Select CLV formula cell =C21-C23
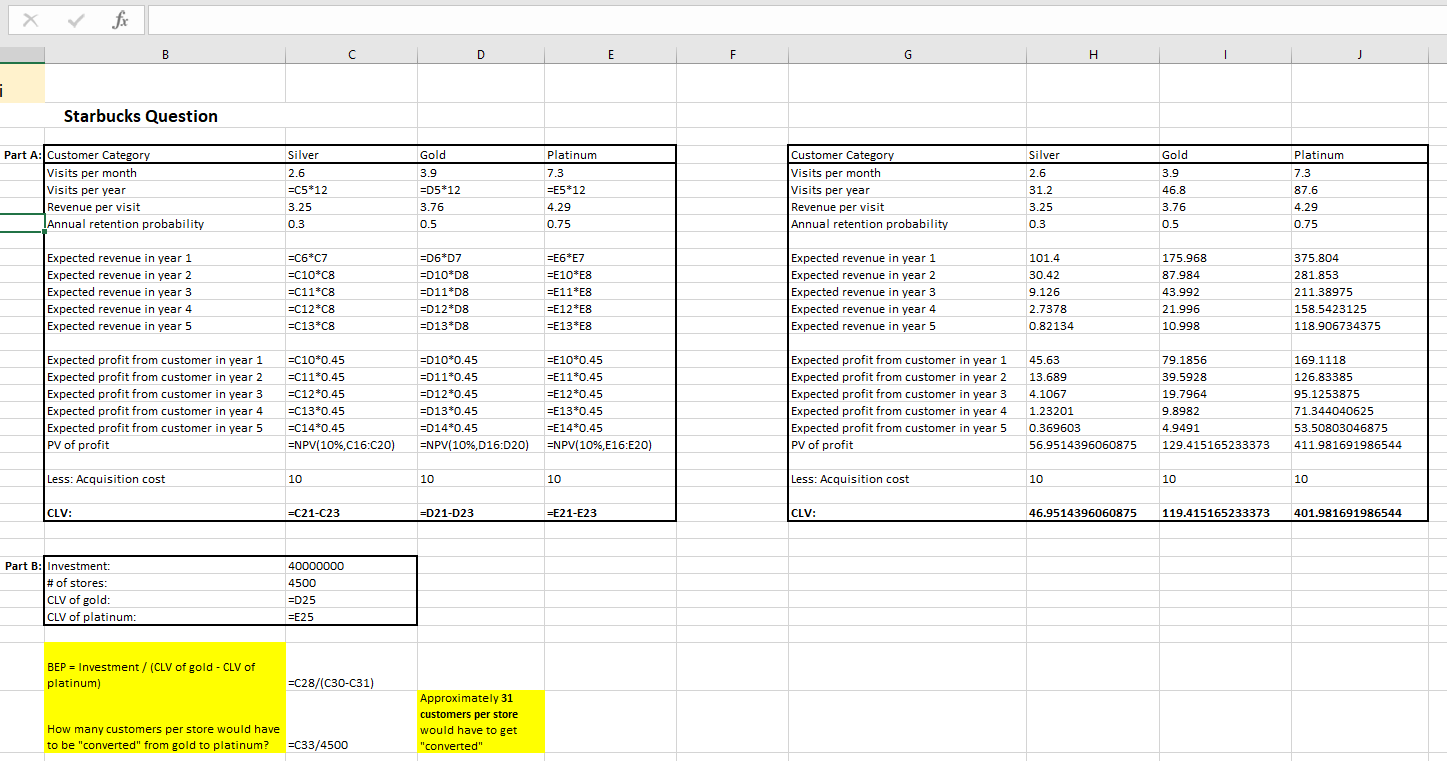 pos(351,513)
